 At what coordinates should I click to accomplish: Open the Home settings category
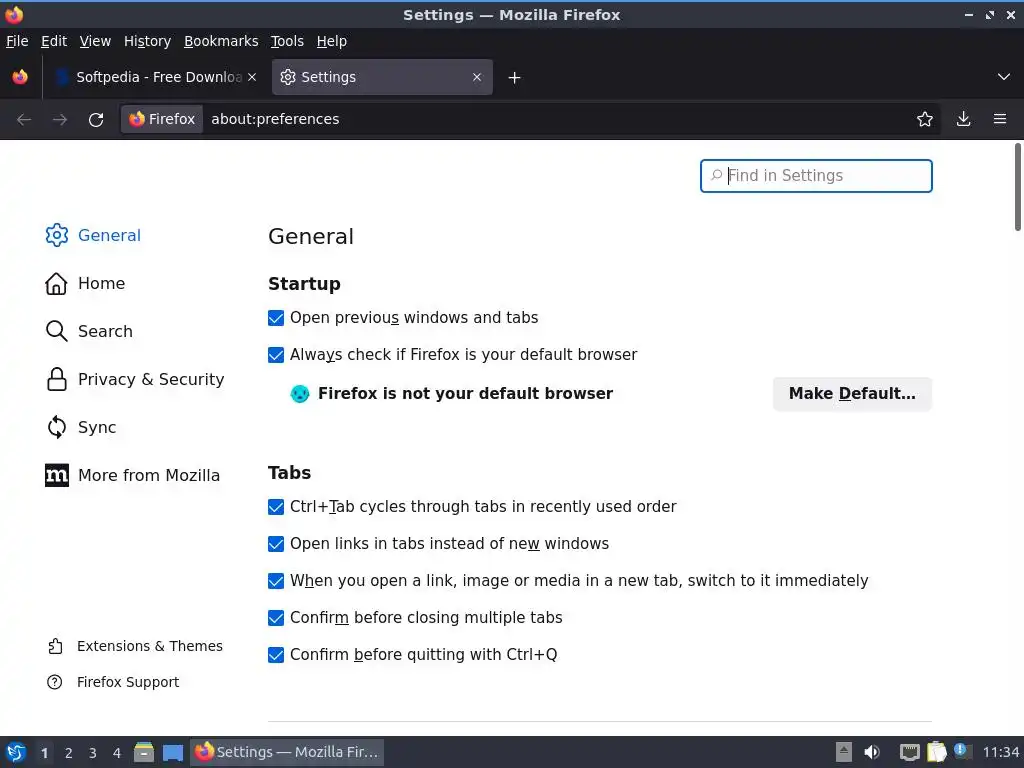101,283
